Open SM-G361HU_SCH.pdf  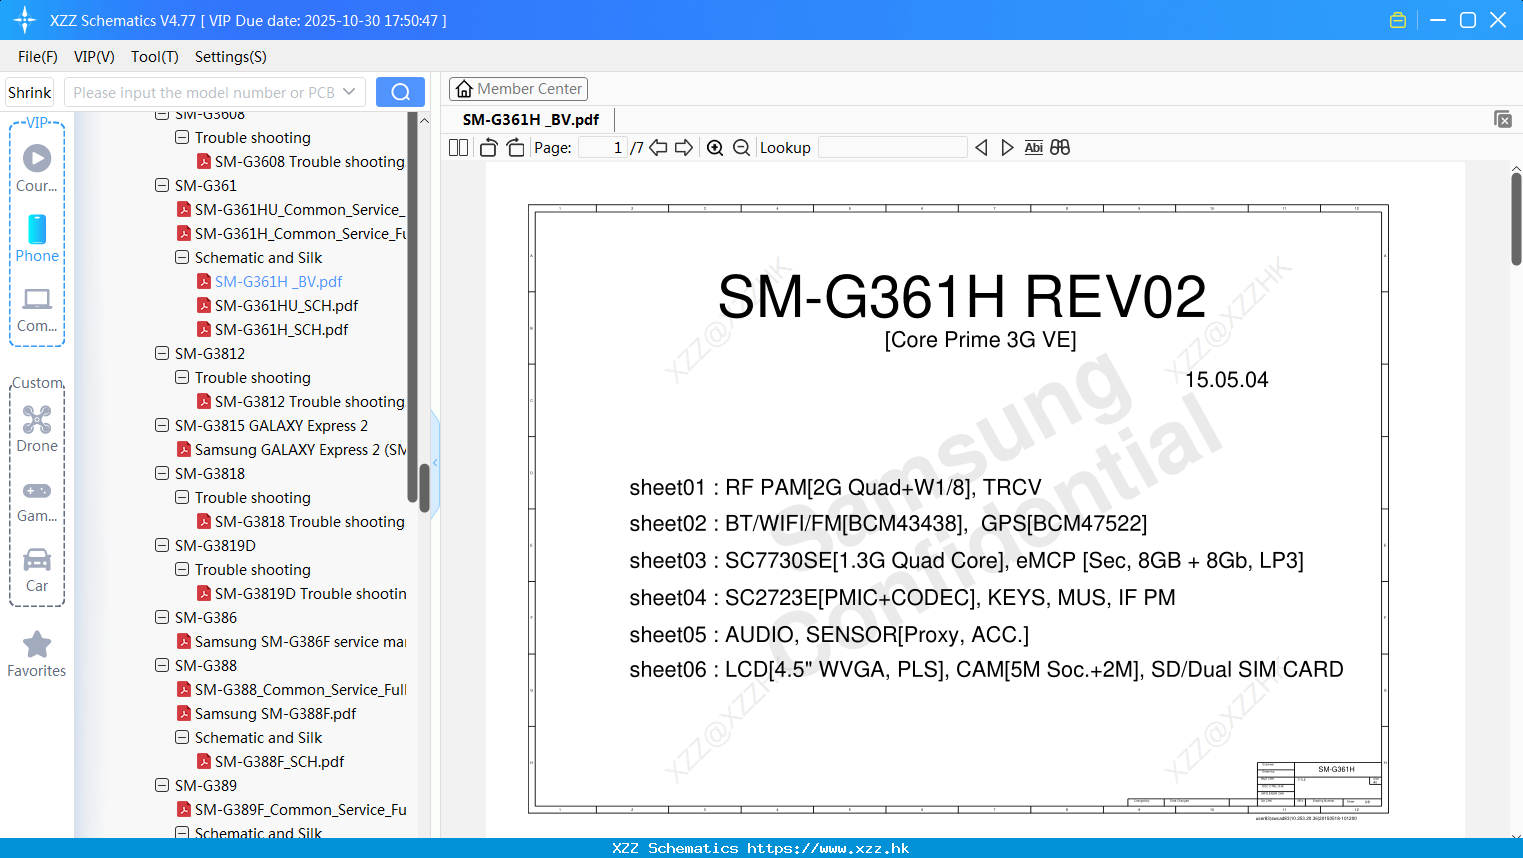pos(286,305)
